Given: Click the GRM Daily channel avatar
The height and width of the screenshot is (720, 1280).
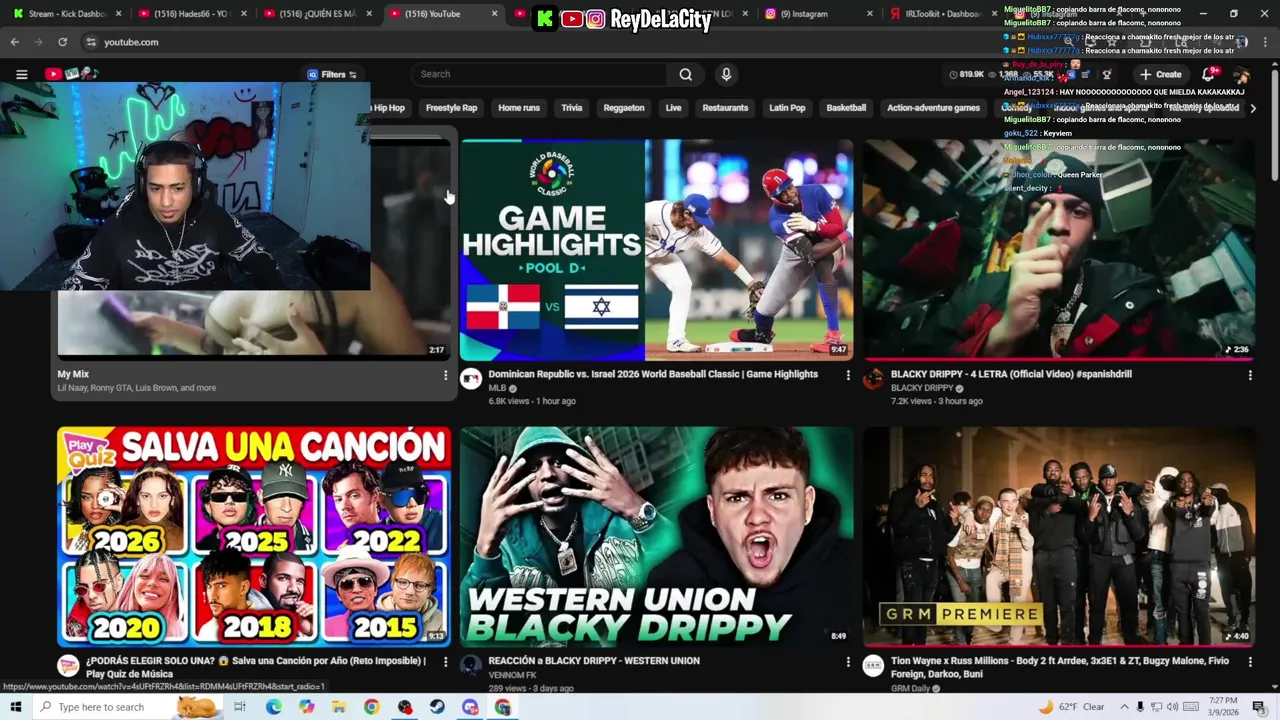Looking at the screenshot, I should click(x=873, y=666).
